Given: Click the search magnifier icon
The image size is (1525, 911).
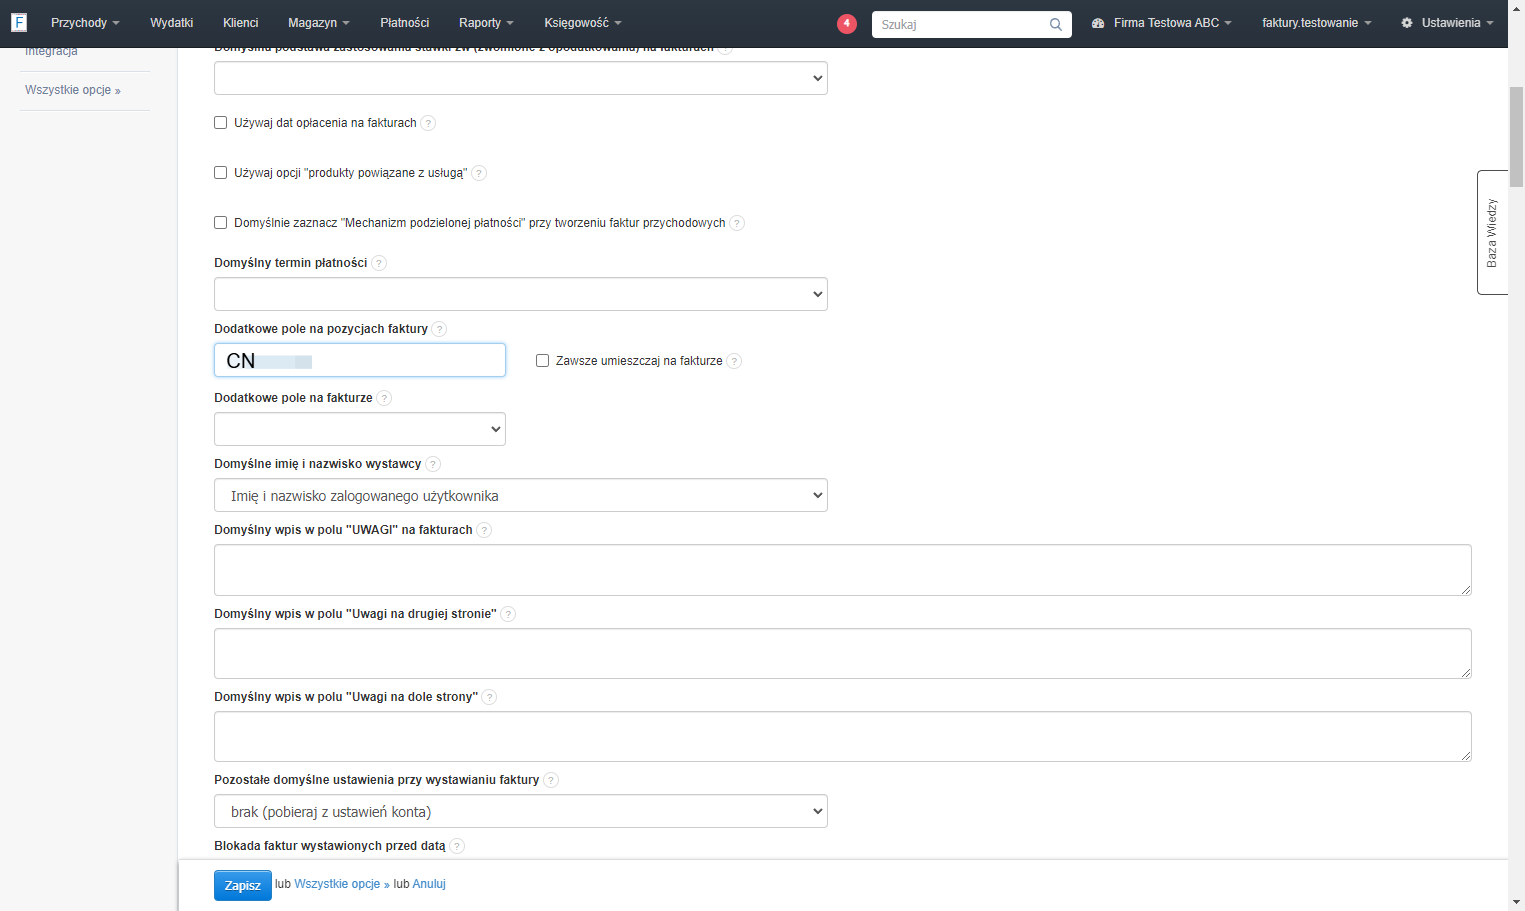Looking at the screenshot, I should (x=1056, y=25).
